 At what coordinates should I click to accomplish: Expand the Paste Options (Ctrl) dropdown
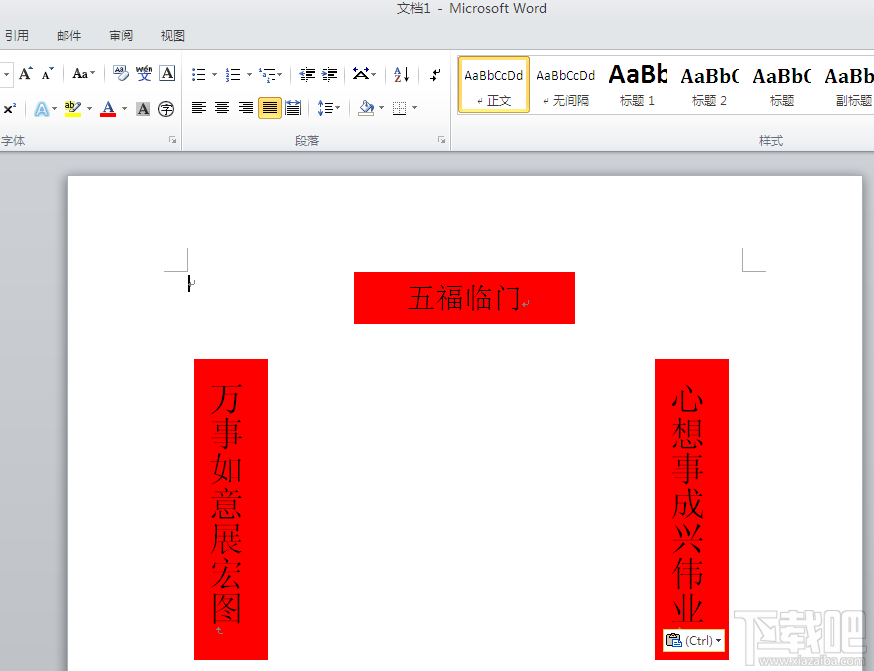click(x=717, y=640)
